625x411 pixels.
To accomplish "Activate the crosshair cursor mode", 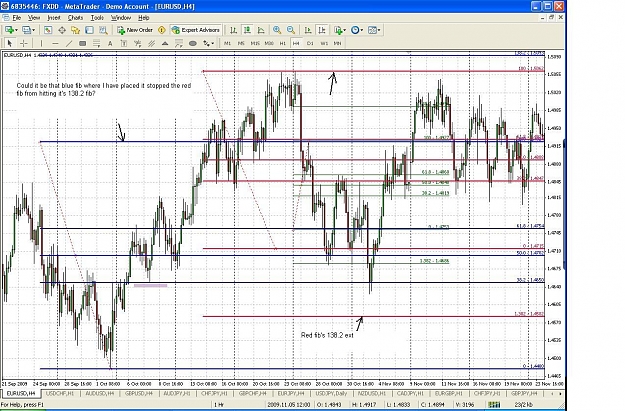I will pos(24,43).
